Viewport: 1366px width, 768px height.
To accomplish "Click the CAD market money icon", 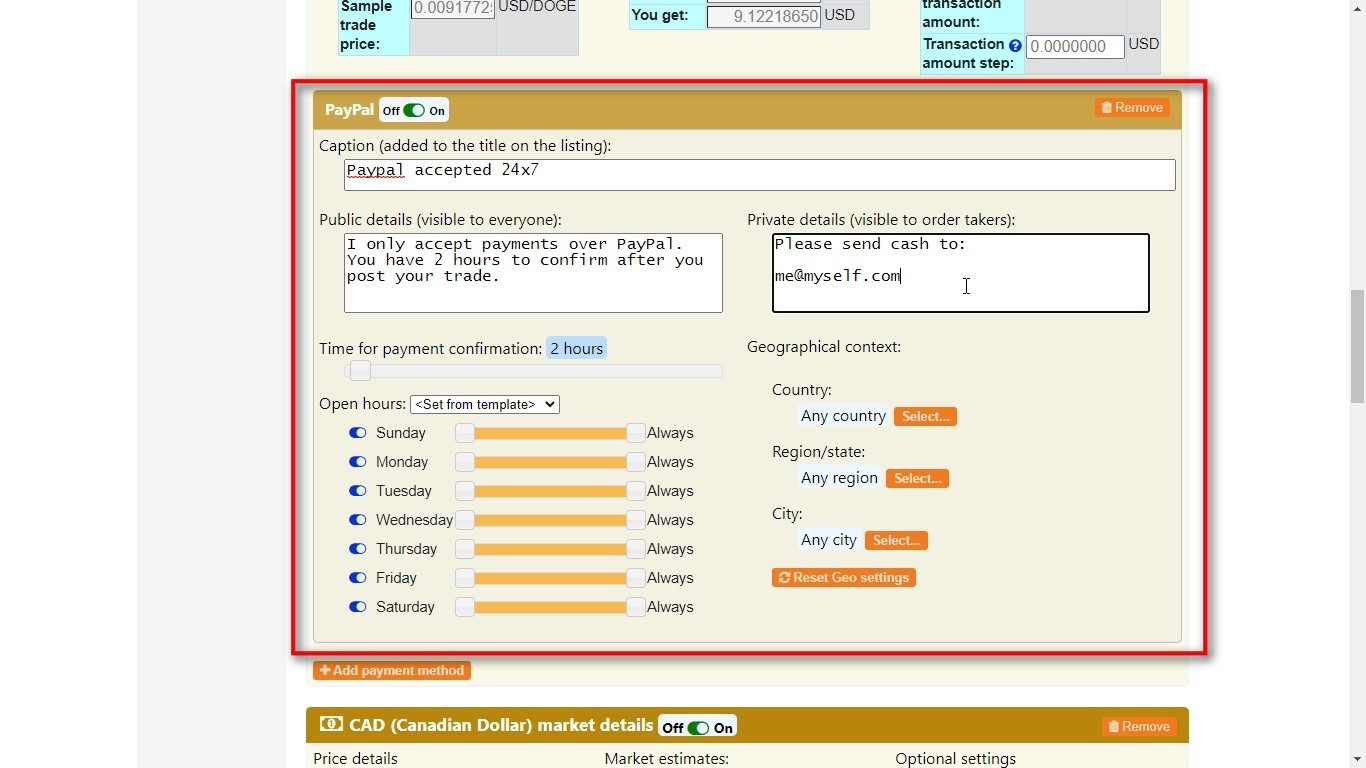I will point(331,724).
